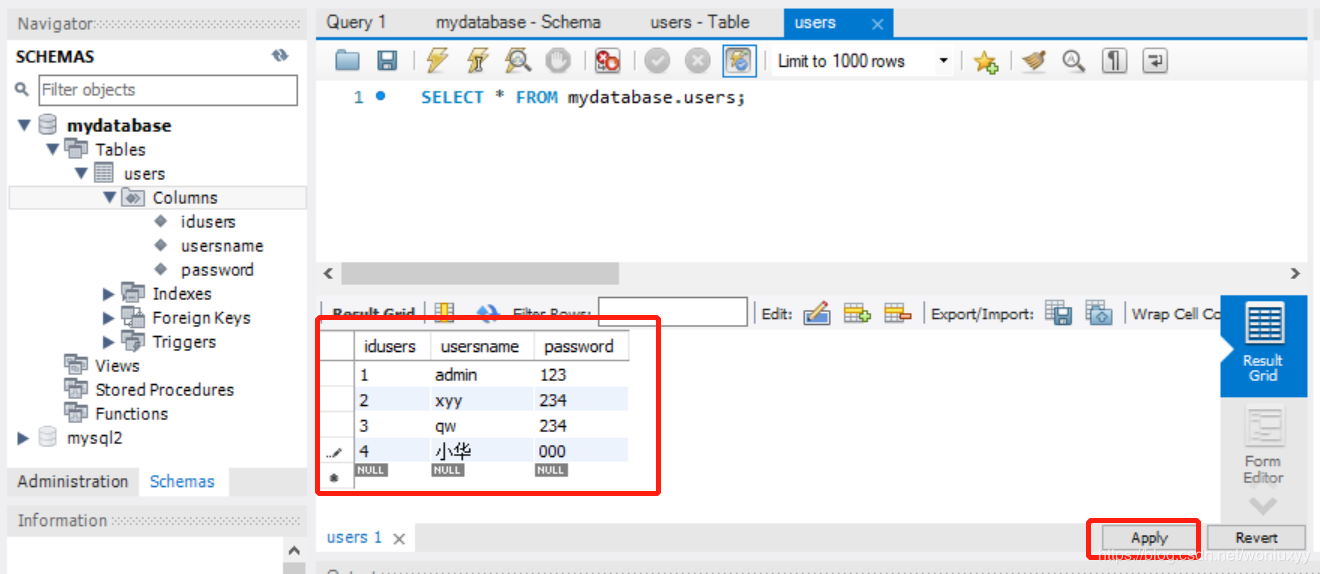Select the '小华' username cell

(481, 451)
